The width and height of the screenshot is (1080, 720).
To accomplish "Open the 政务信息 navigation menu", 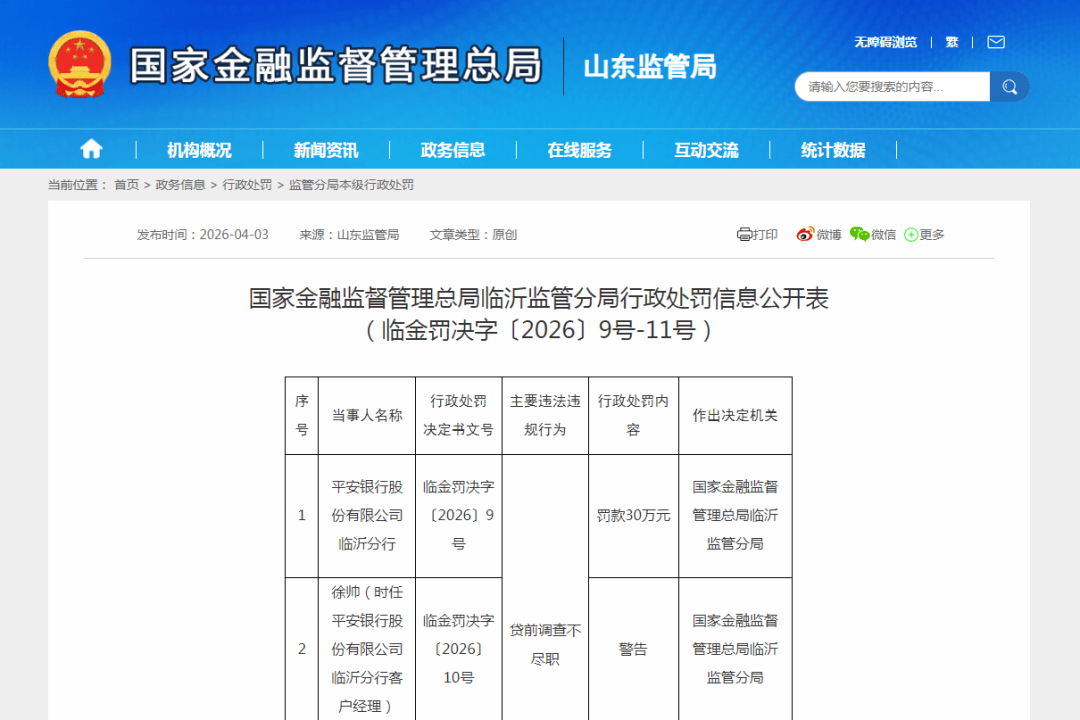I will (x=453, y=150).
